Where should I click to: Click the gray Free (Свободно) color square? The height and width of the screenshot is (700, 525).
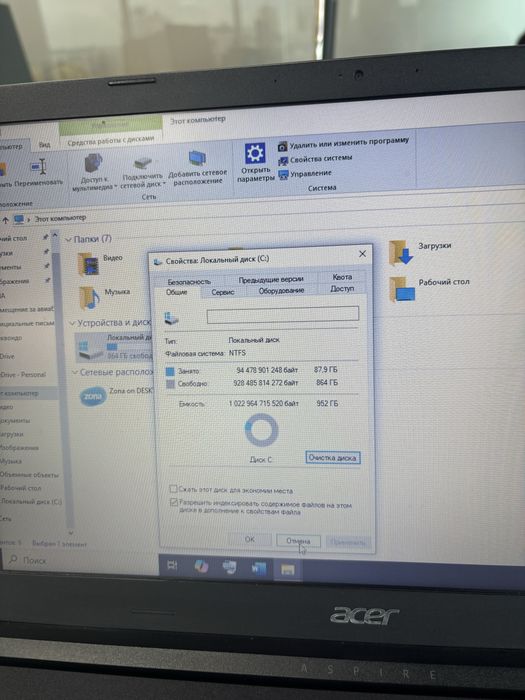170,384
